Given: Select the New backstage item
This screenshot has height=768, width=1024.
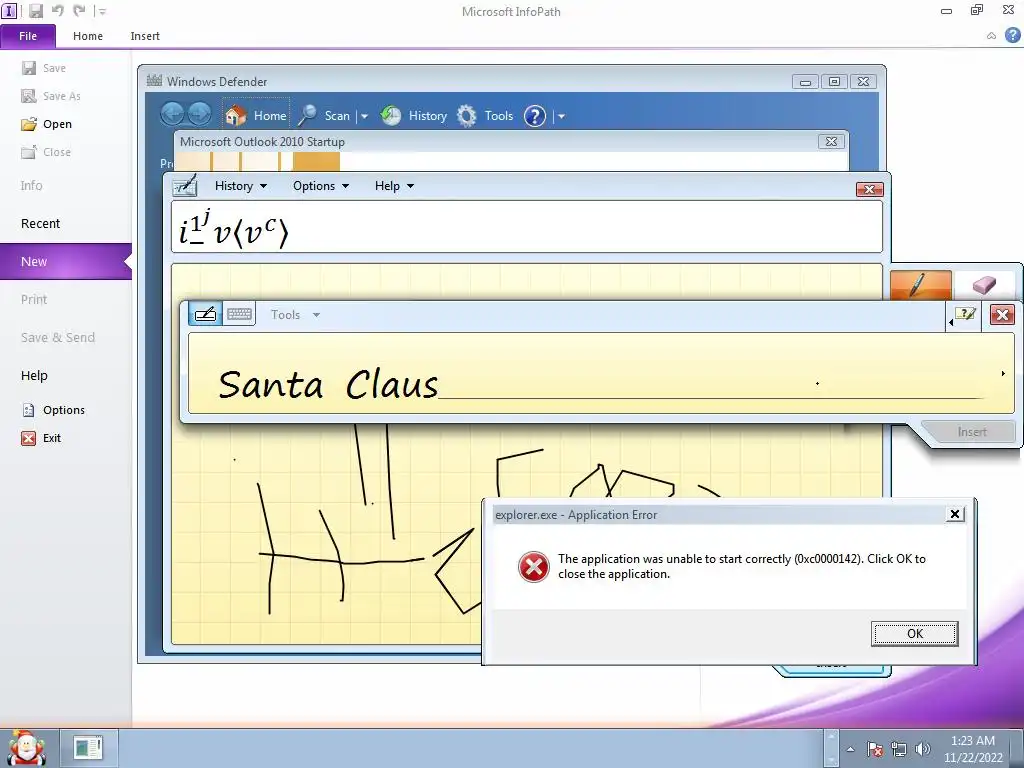Looking at the screenshot, I should [65, 261].
